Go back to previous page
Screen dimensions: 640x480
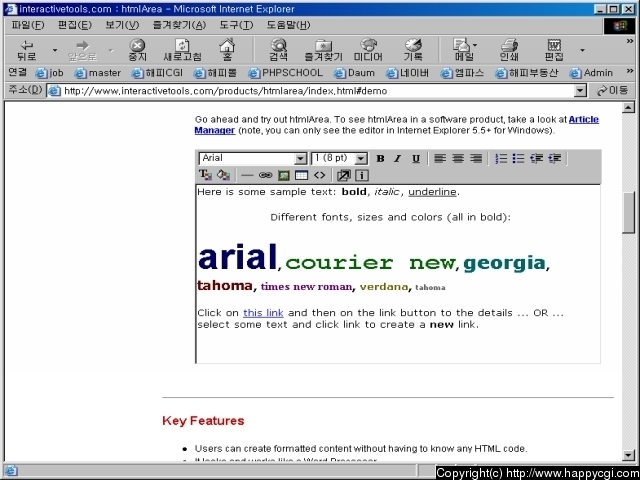pyautogui.click(x=27, y=50)
